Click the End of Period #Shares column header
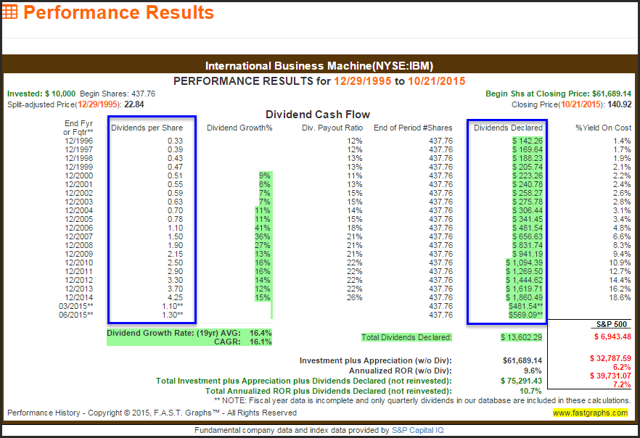 click(x=413, y=128)
